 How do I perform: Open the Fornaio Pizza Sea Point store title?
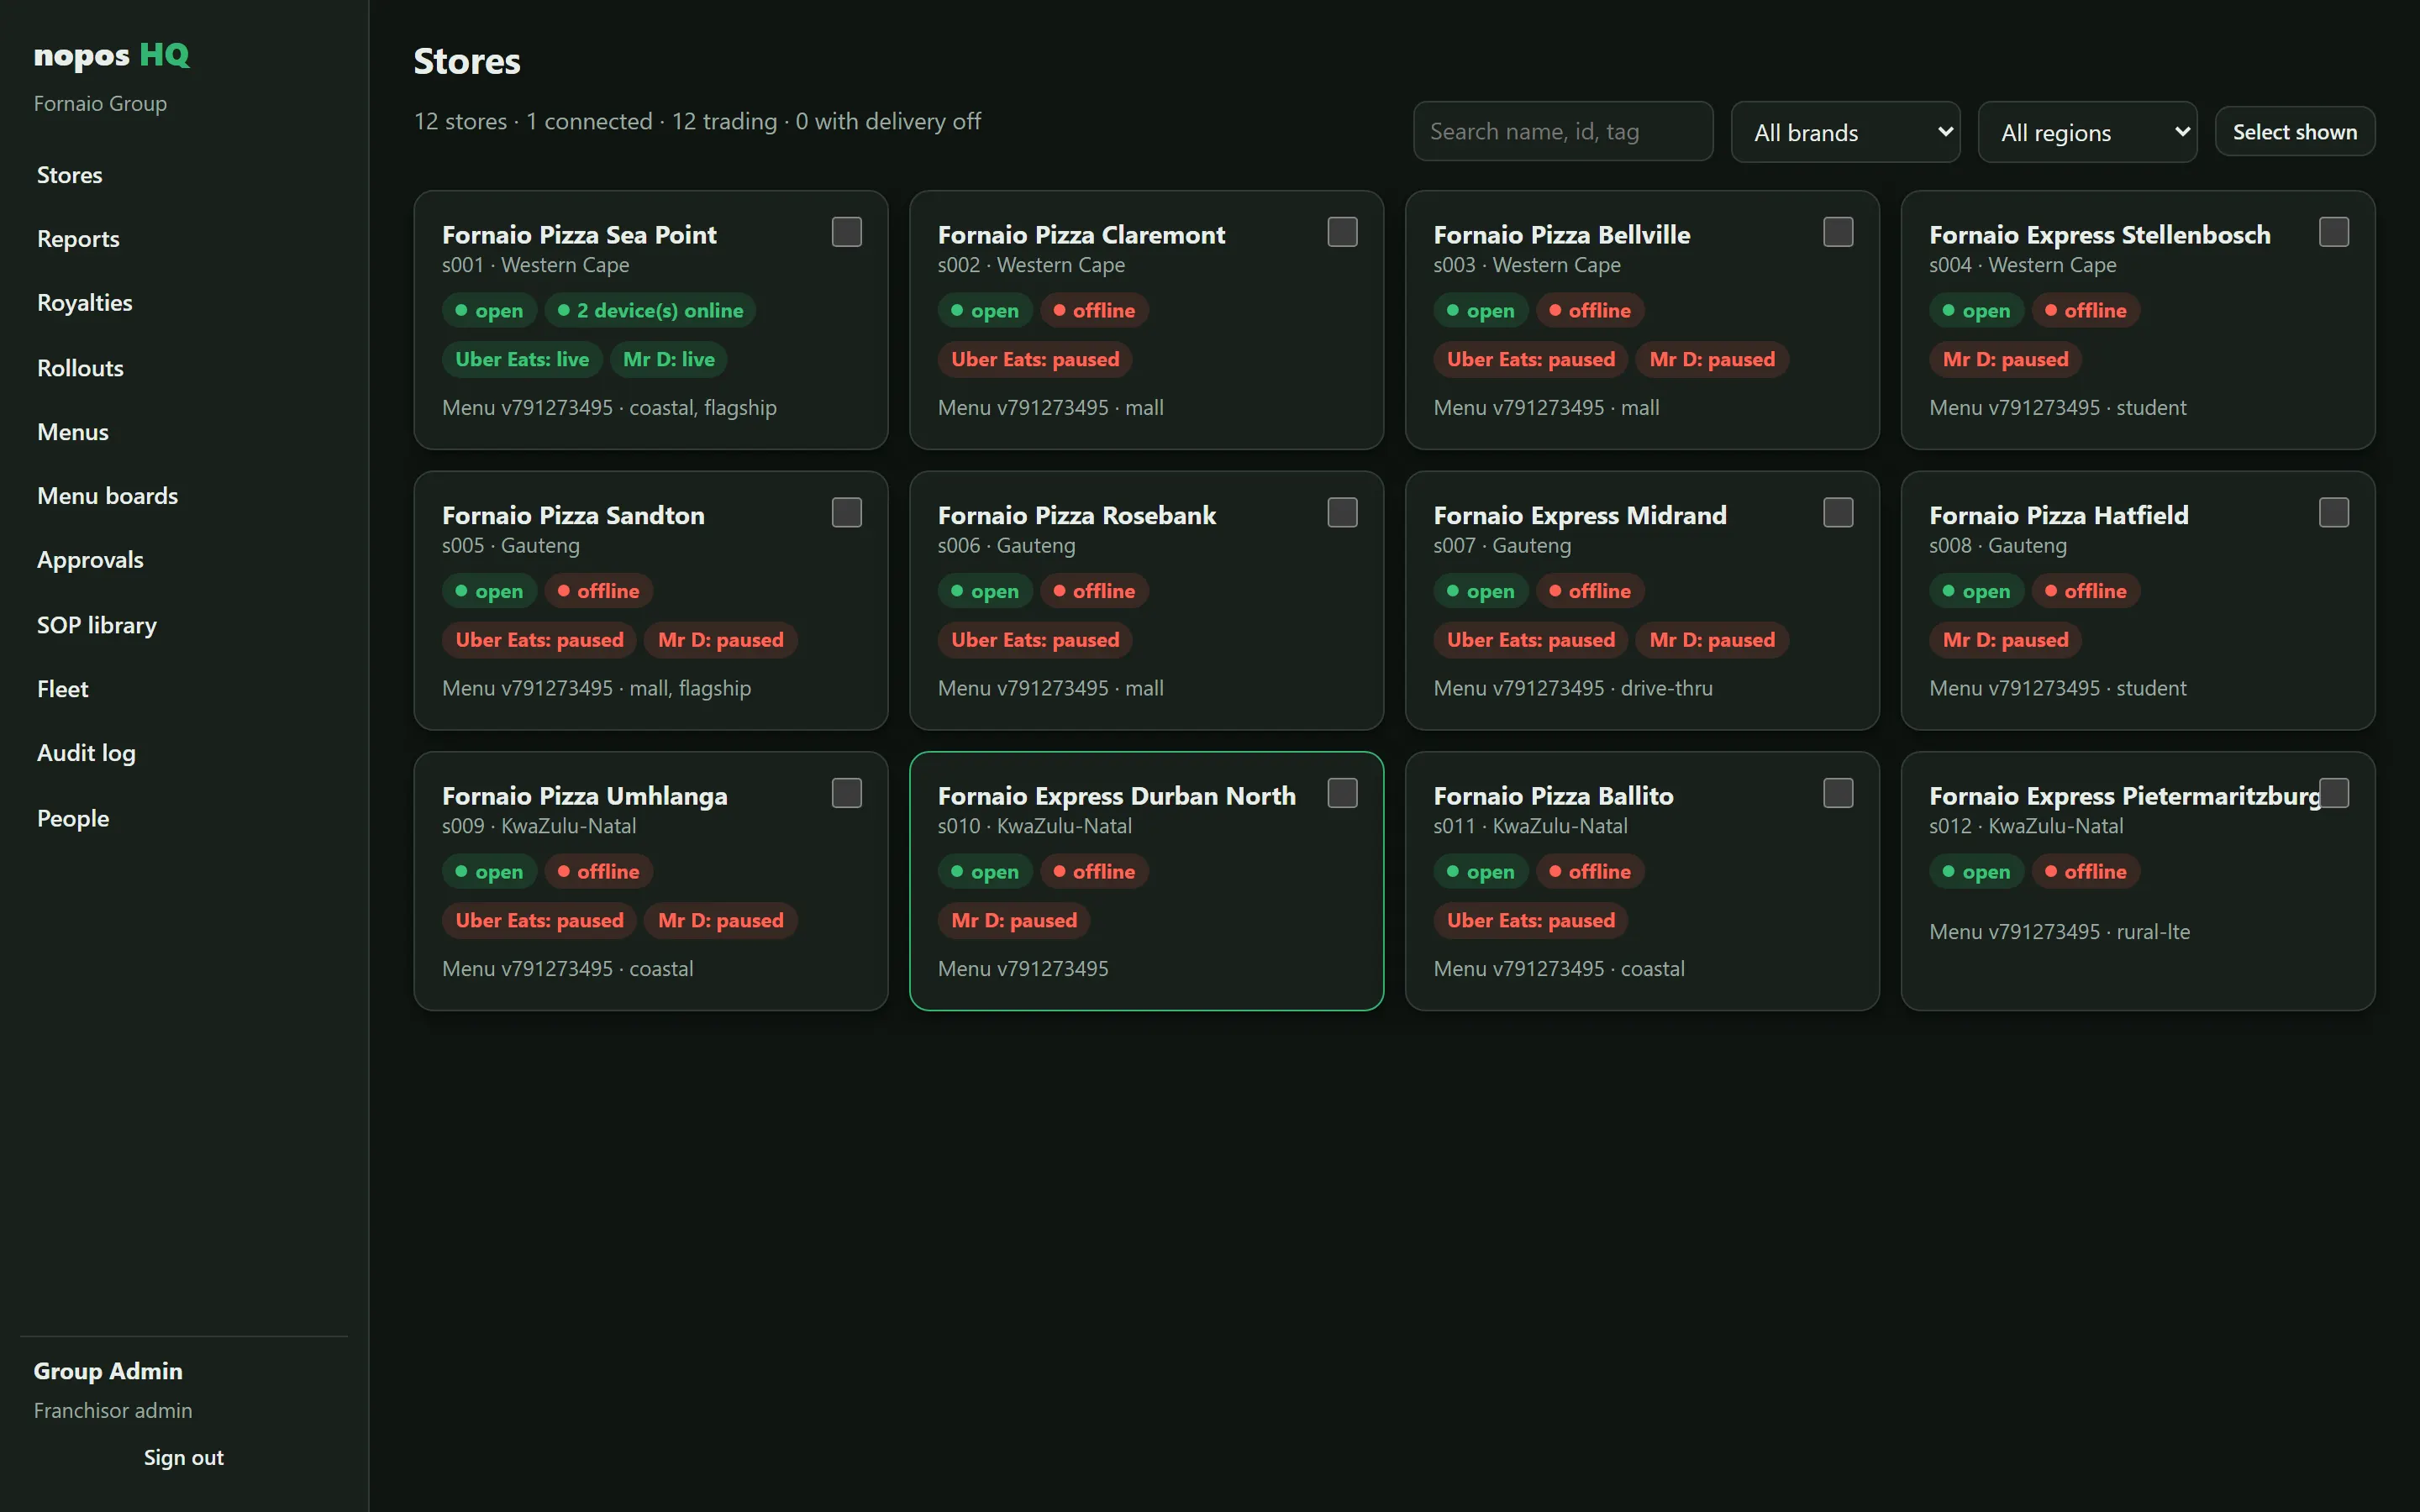click(579, 235)
